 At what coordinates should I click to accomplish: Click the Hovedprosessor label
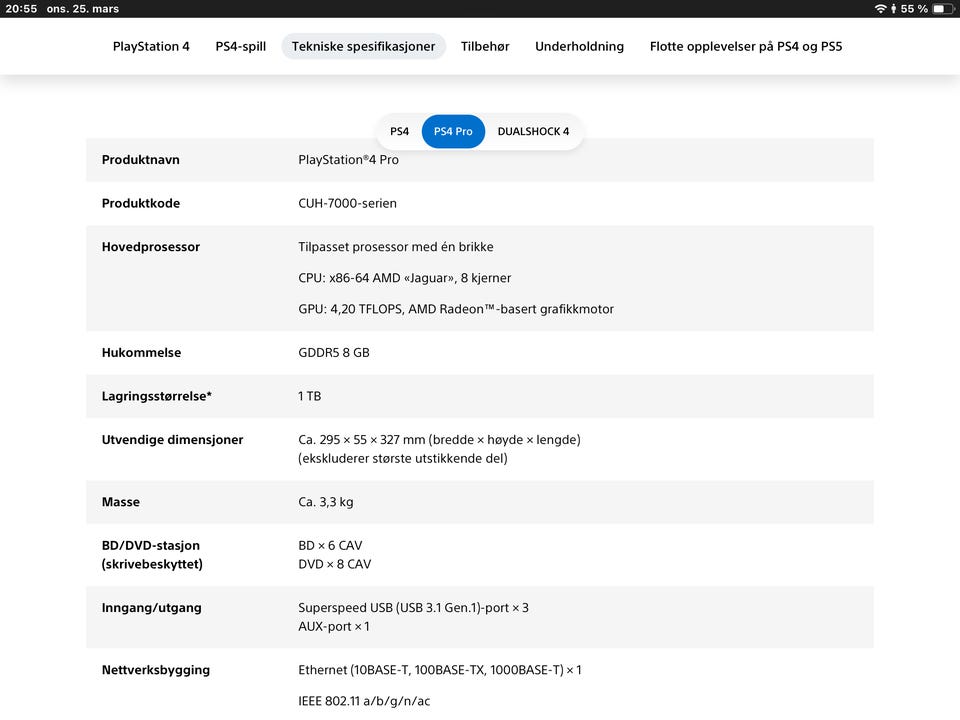(x=151, y=247)
